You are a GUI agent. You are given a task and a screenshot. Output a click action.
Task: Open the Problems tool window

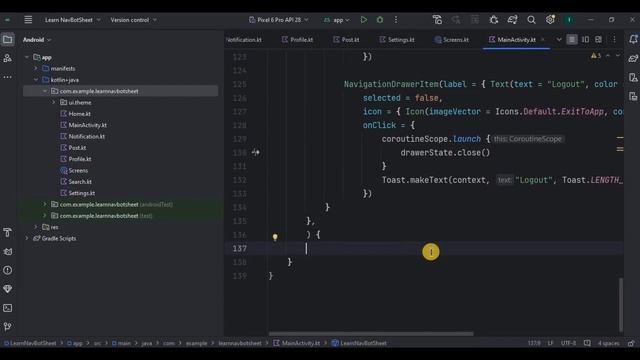pos(8,270)
